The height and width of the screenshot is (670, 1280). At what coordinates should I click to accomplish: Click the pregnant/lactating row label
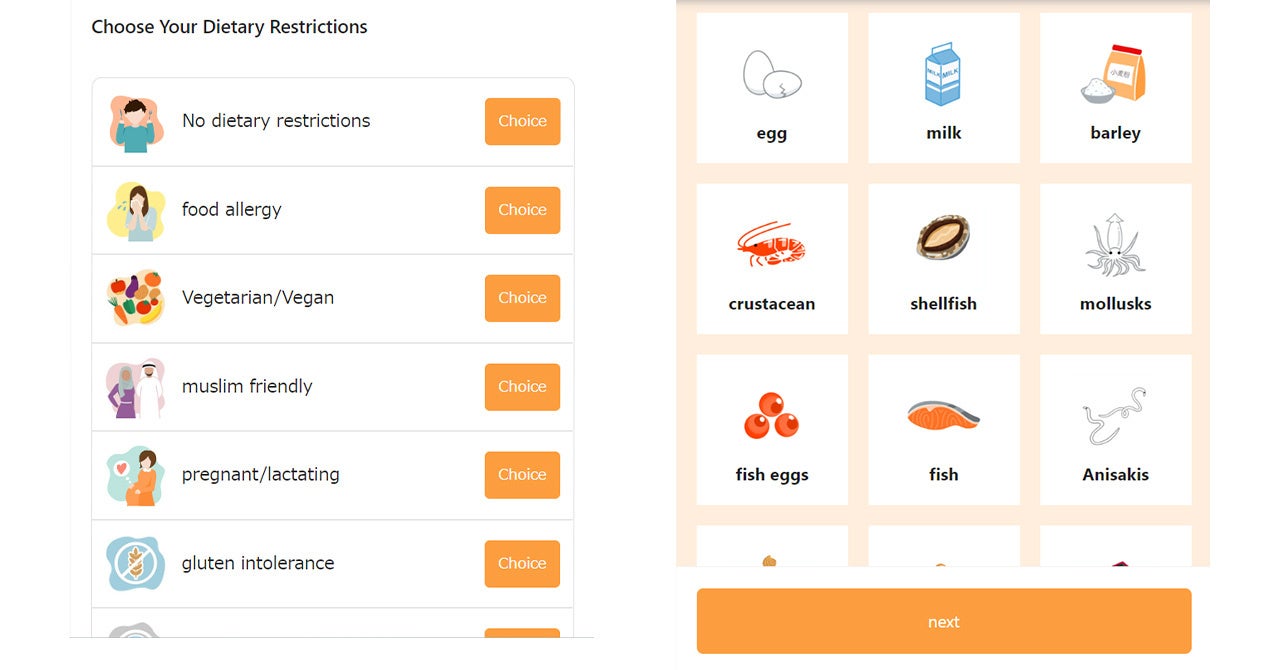tap(260, 475)
